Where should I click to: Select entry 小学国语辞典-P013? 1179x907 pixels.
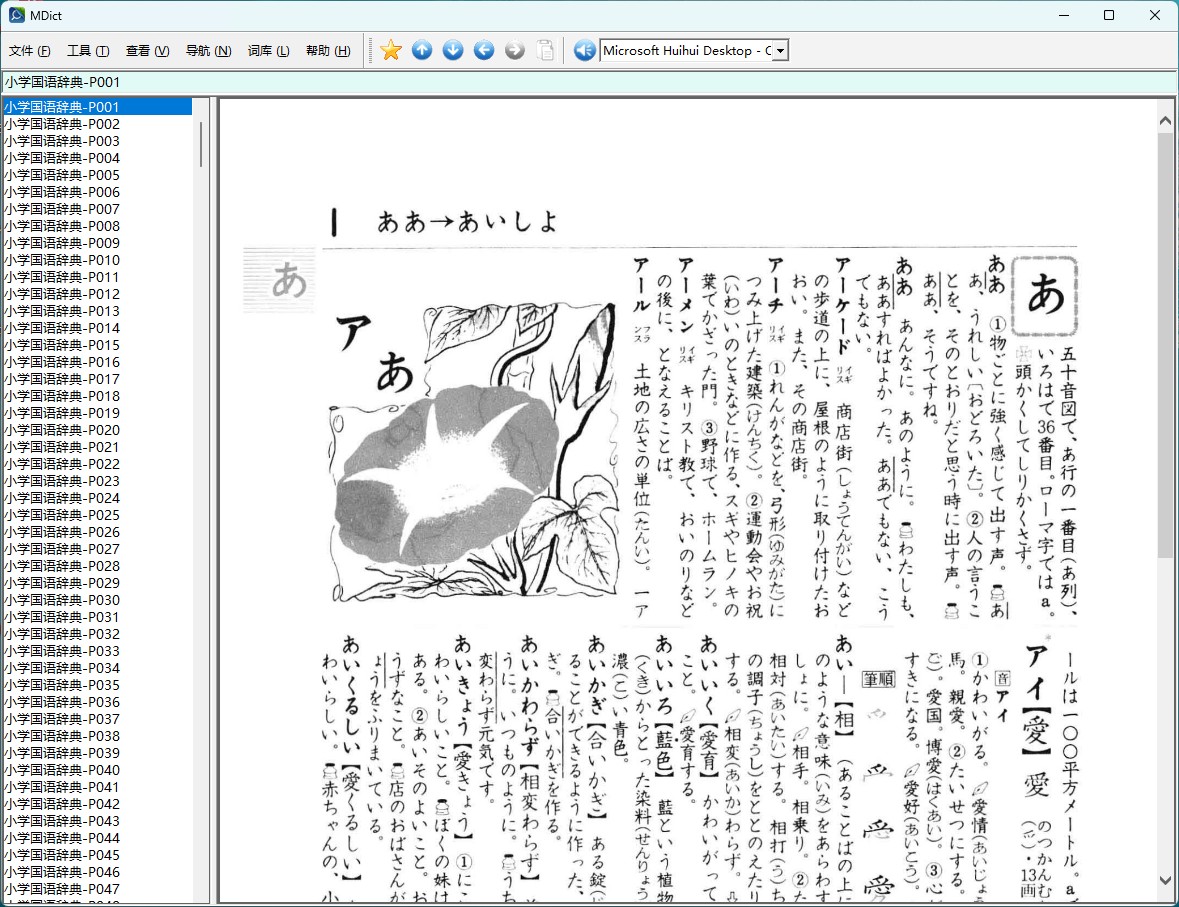(x=97, y=311)
